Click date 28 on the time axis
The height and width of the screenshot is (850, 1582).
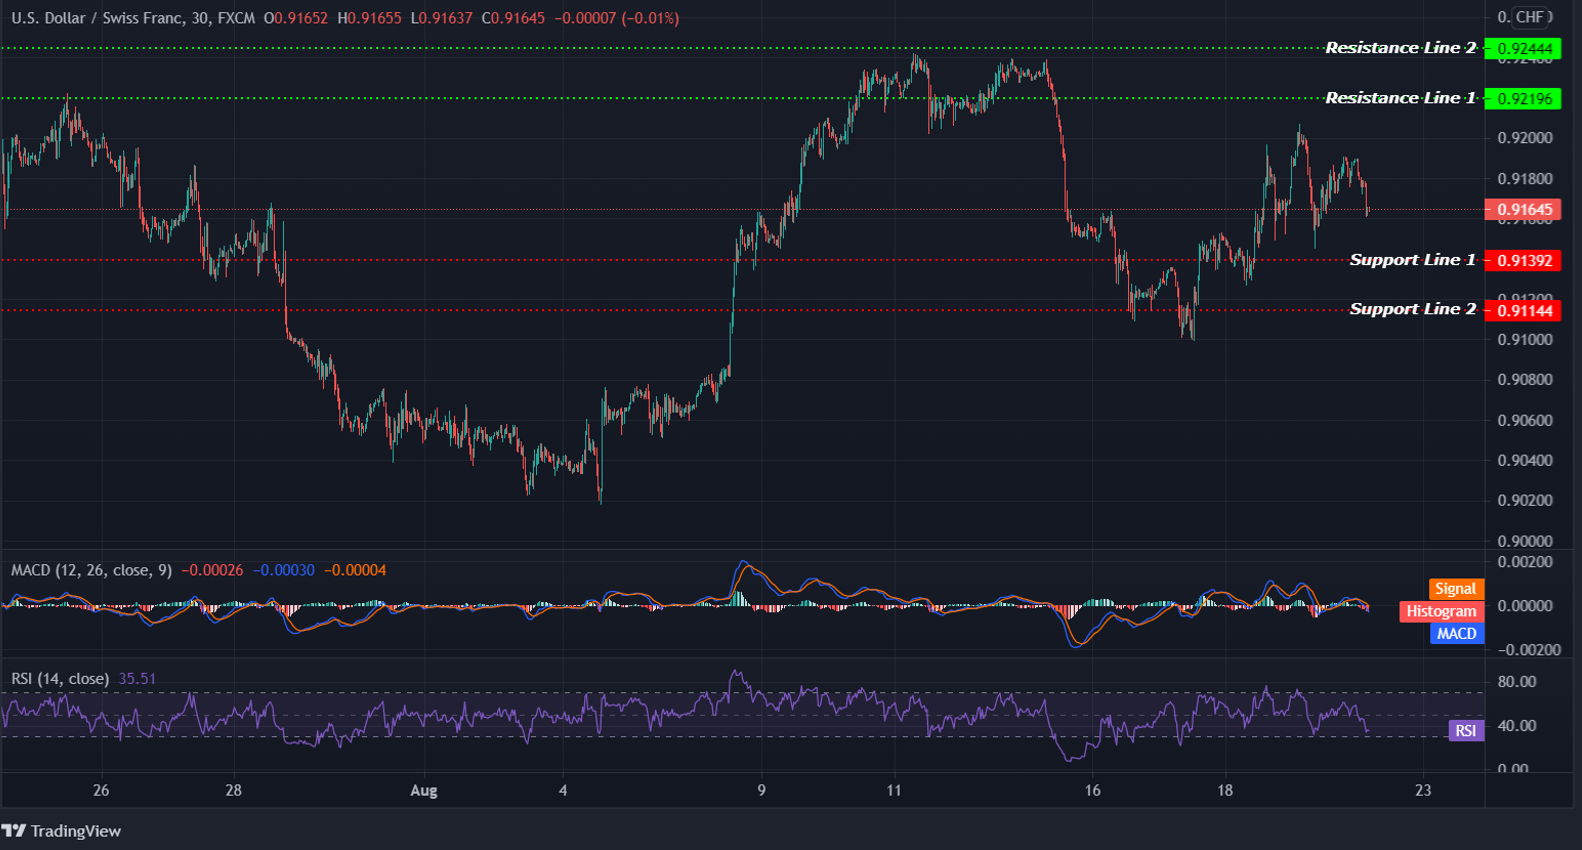point(233,790)
